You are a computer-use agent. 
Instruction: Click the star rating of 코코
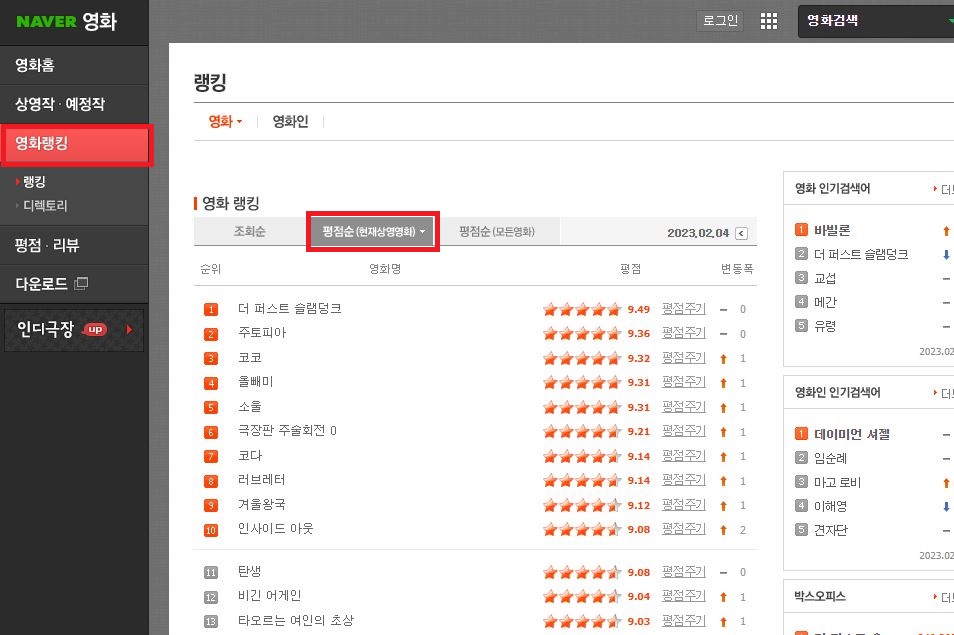[582, 358]
